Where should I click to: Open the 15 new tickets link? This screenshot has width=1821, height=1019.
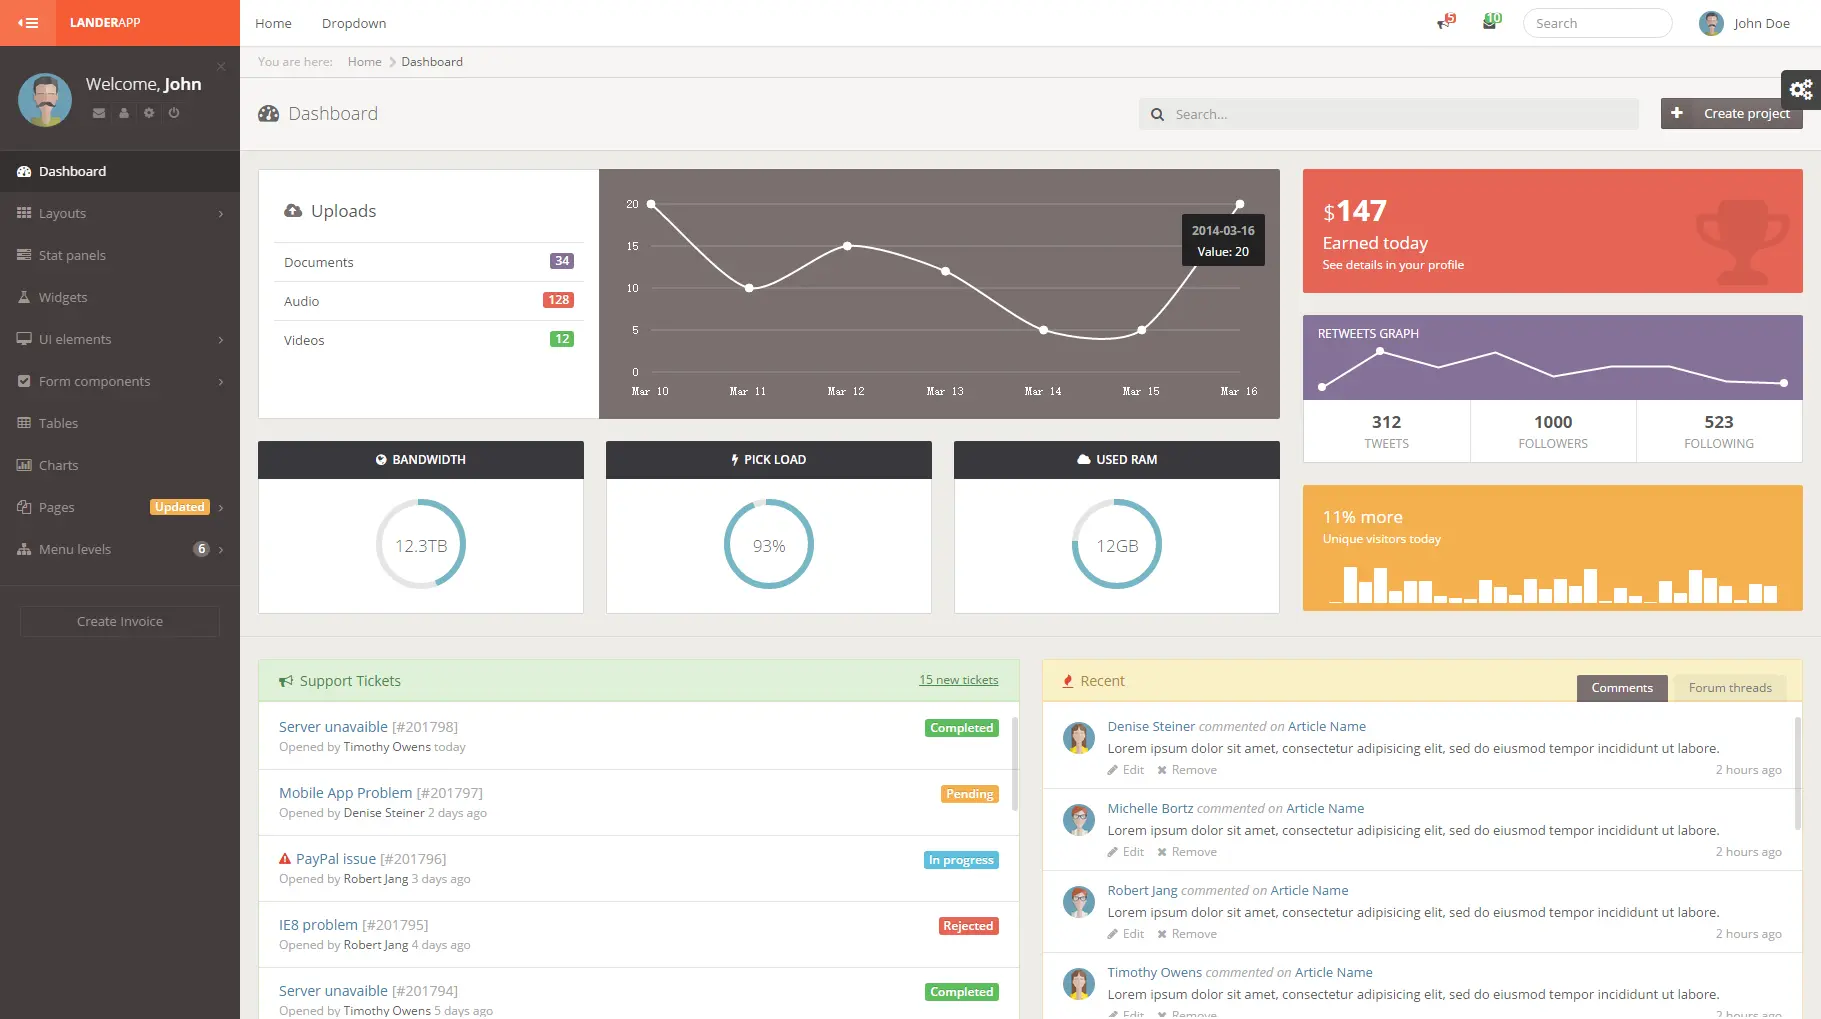(958, 680)
